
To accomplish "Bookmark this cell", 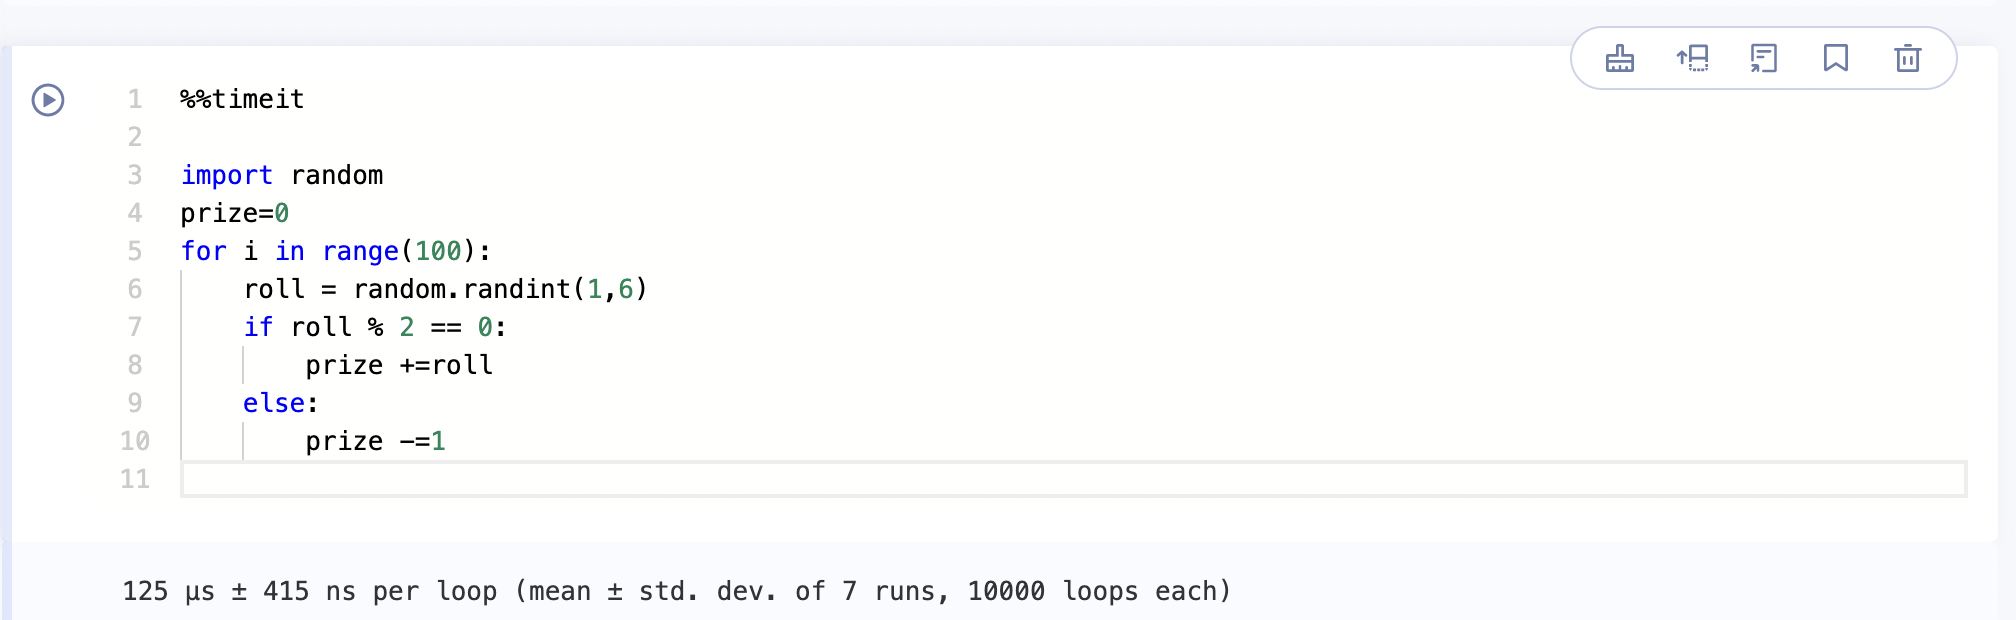I will 1835,59.
